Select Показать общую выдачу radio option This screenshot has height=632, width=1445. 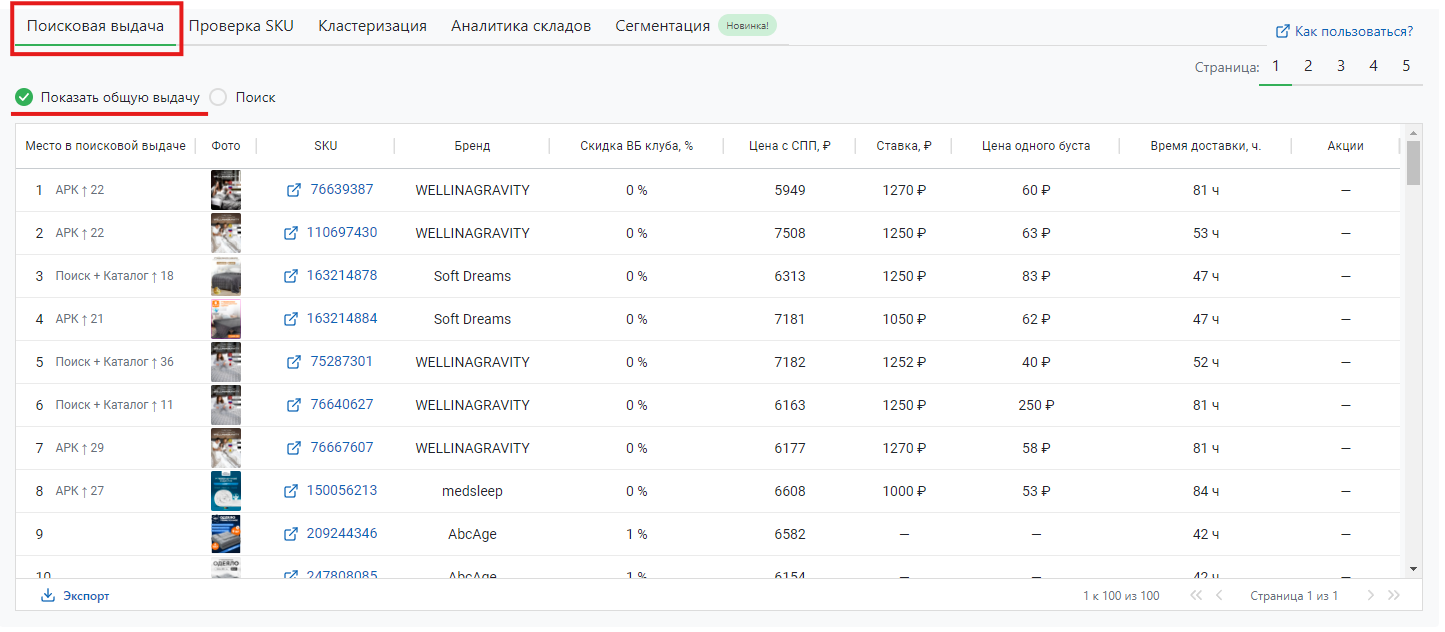point(24,97)
